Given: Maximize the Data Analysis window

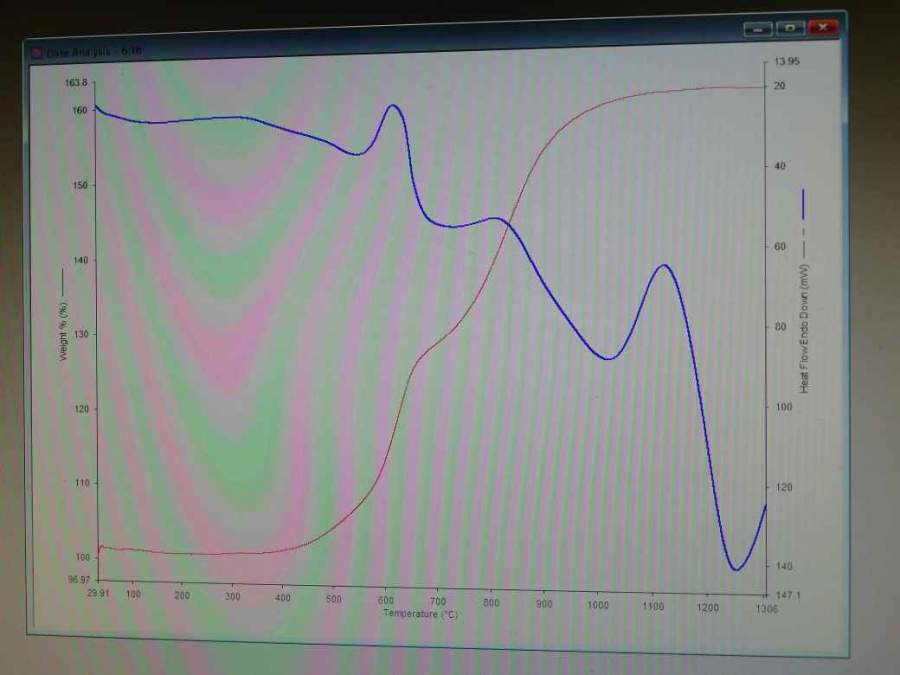Looking at the screenshot, I should 790,28.
